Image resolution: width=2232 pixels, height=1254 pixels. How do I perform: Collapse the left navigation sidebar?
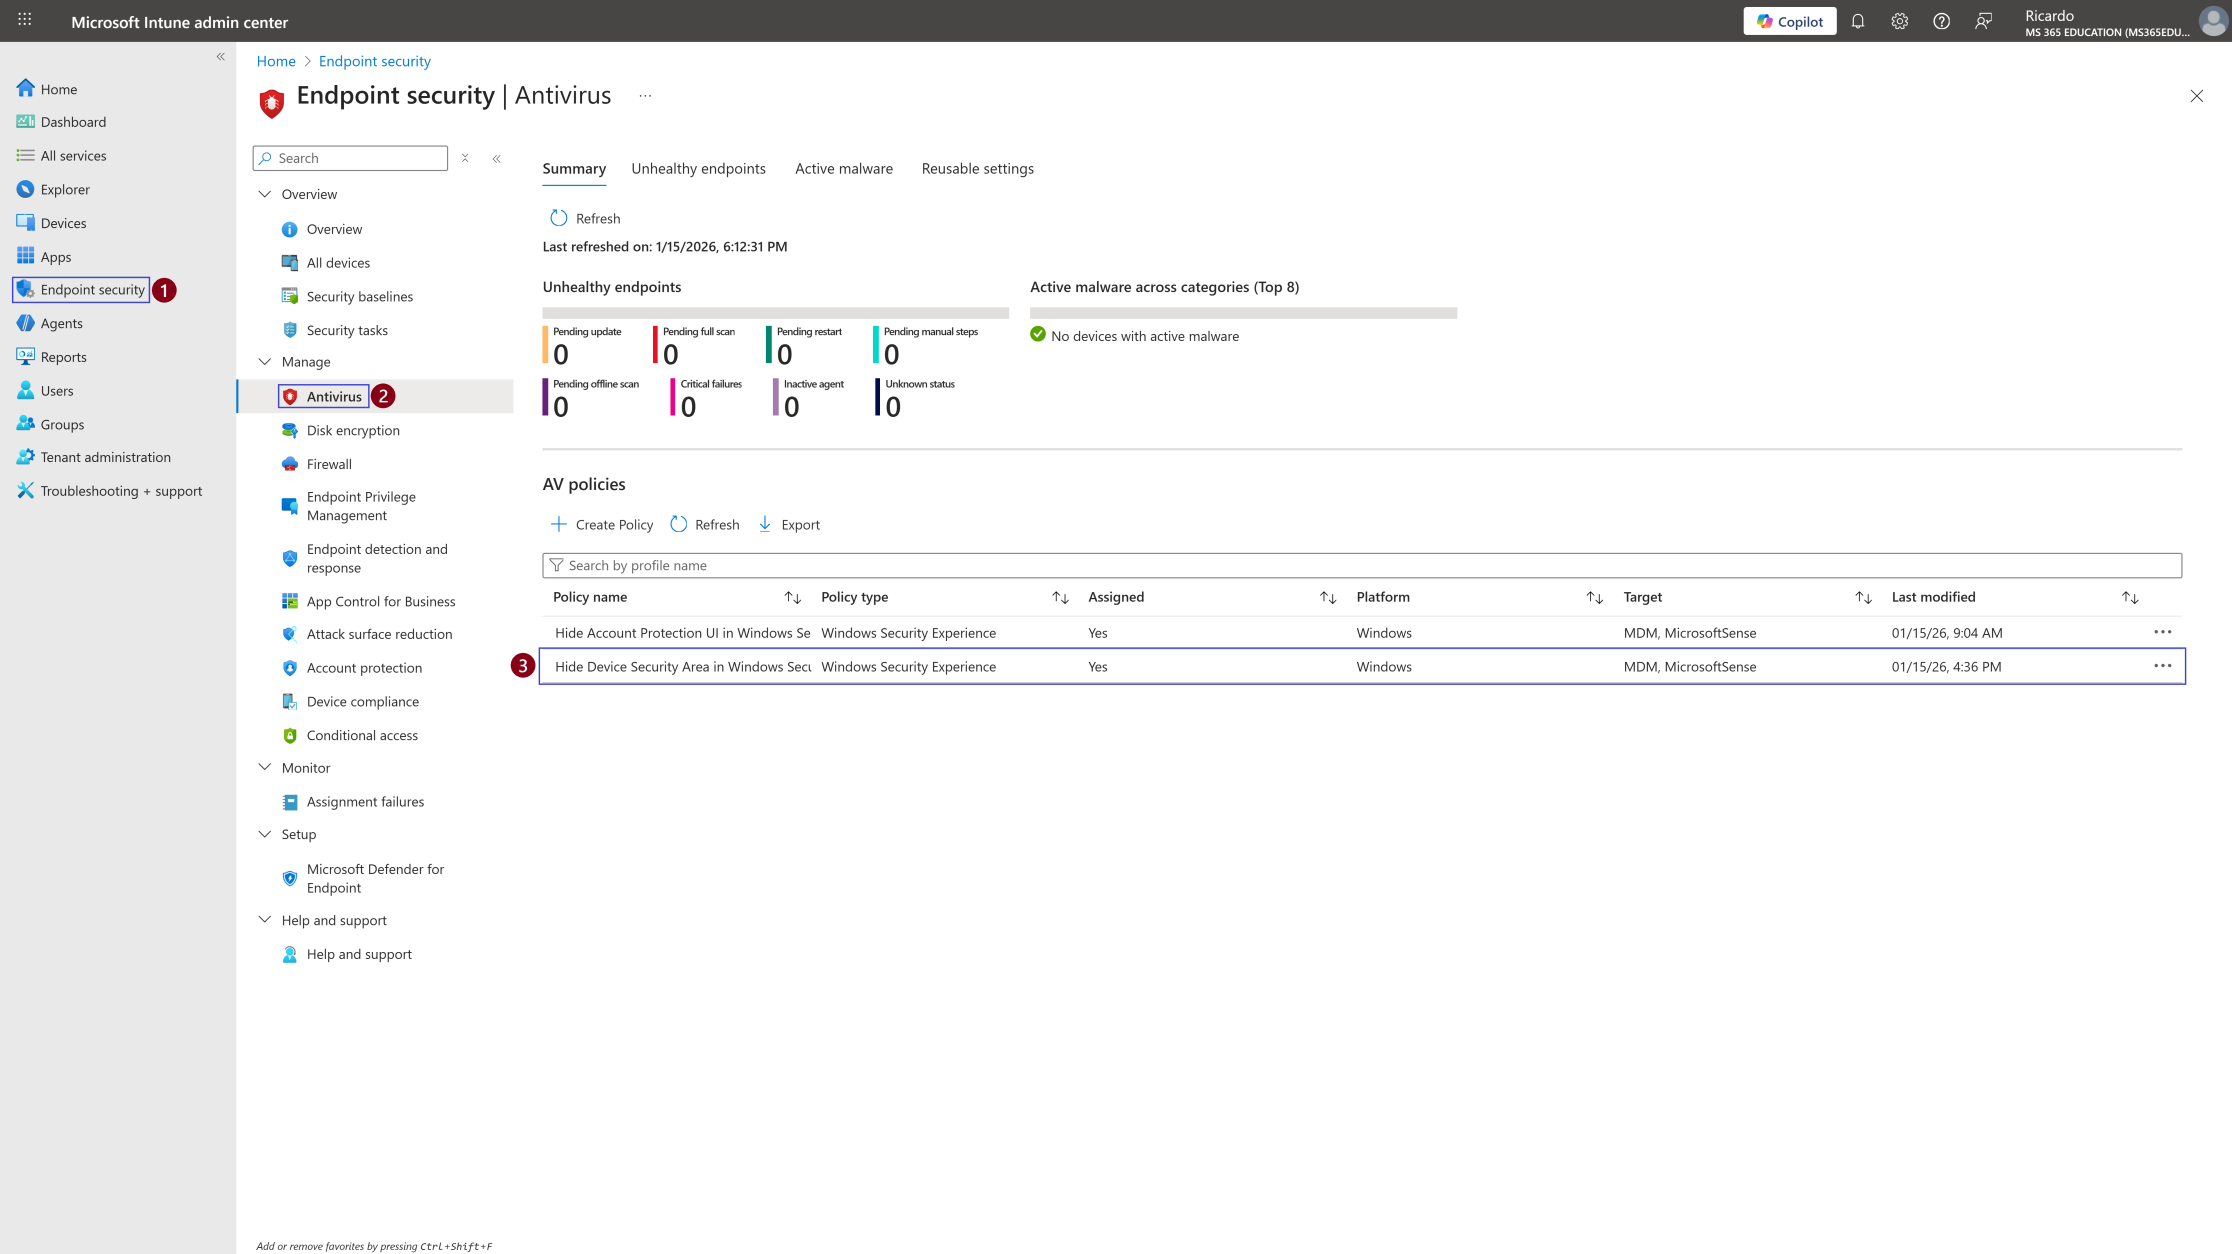pyautogui.click(x=221, y=57)
